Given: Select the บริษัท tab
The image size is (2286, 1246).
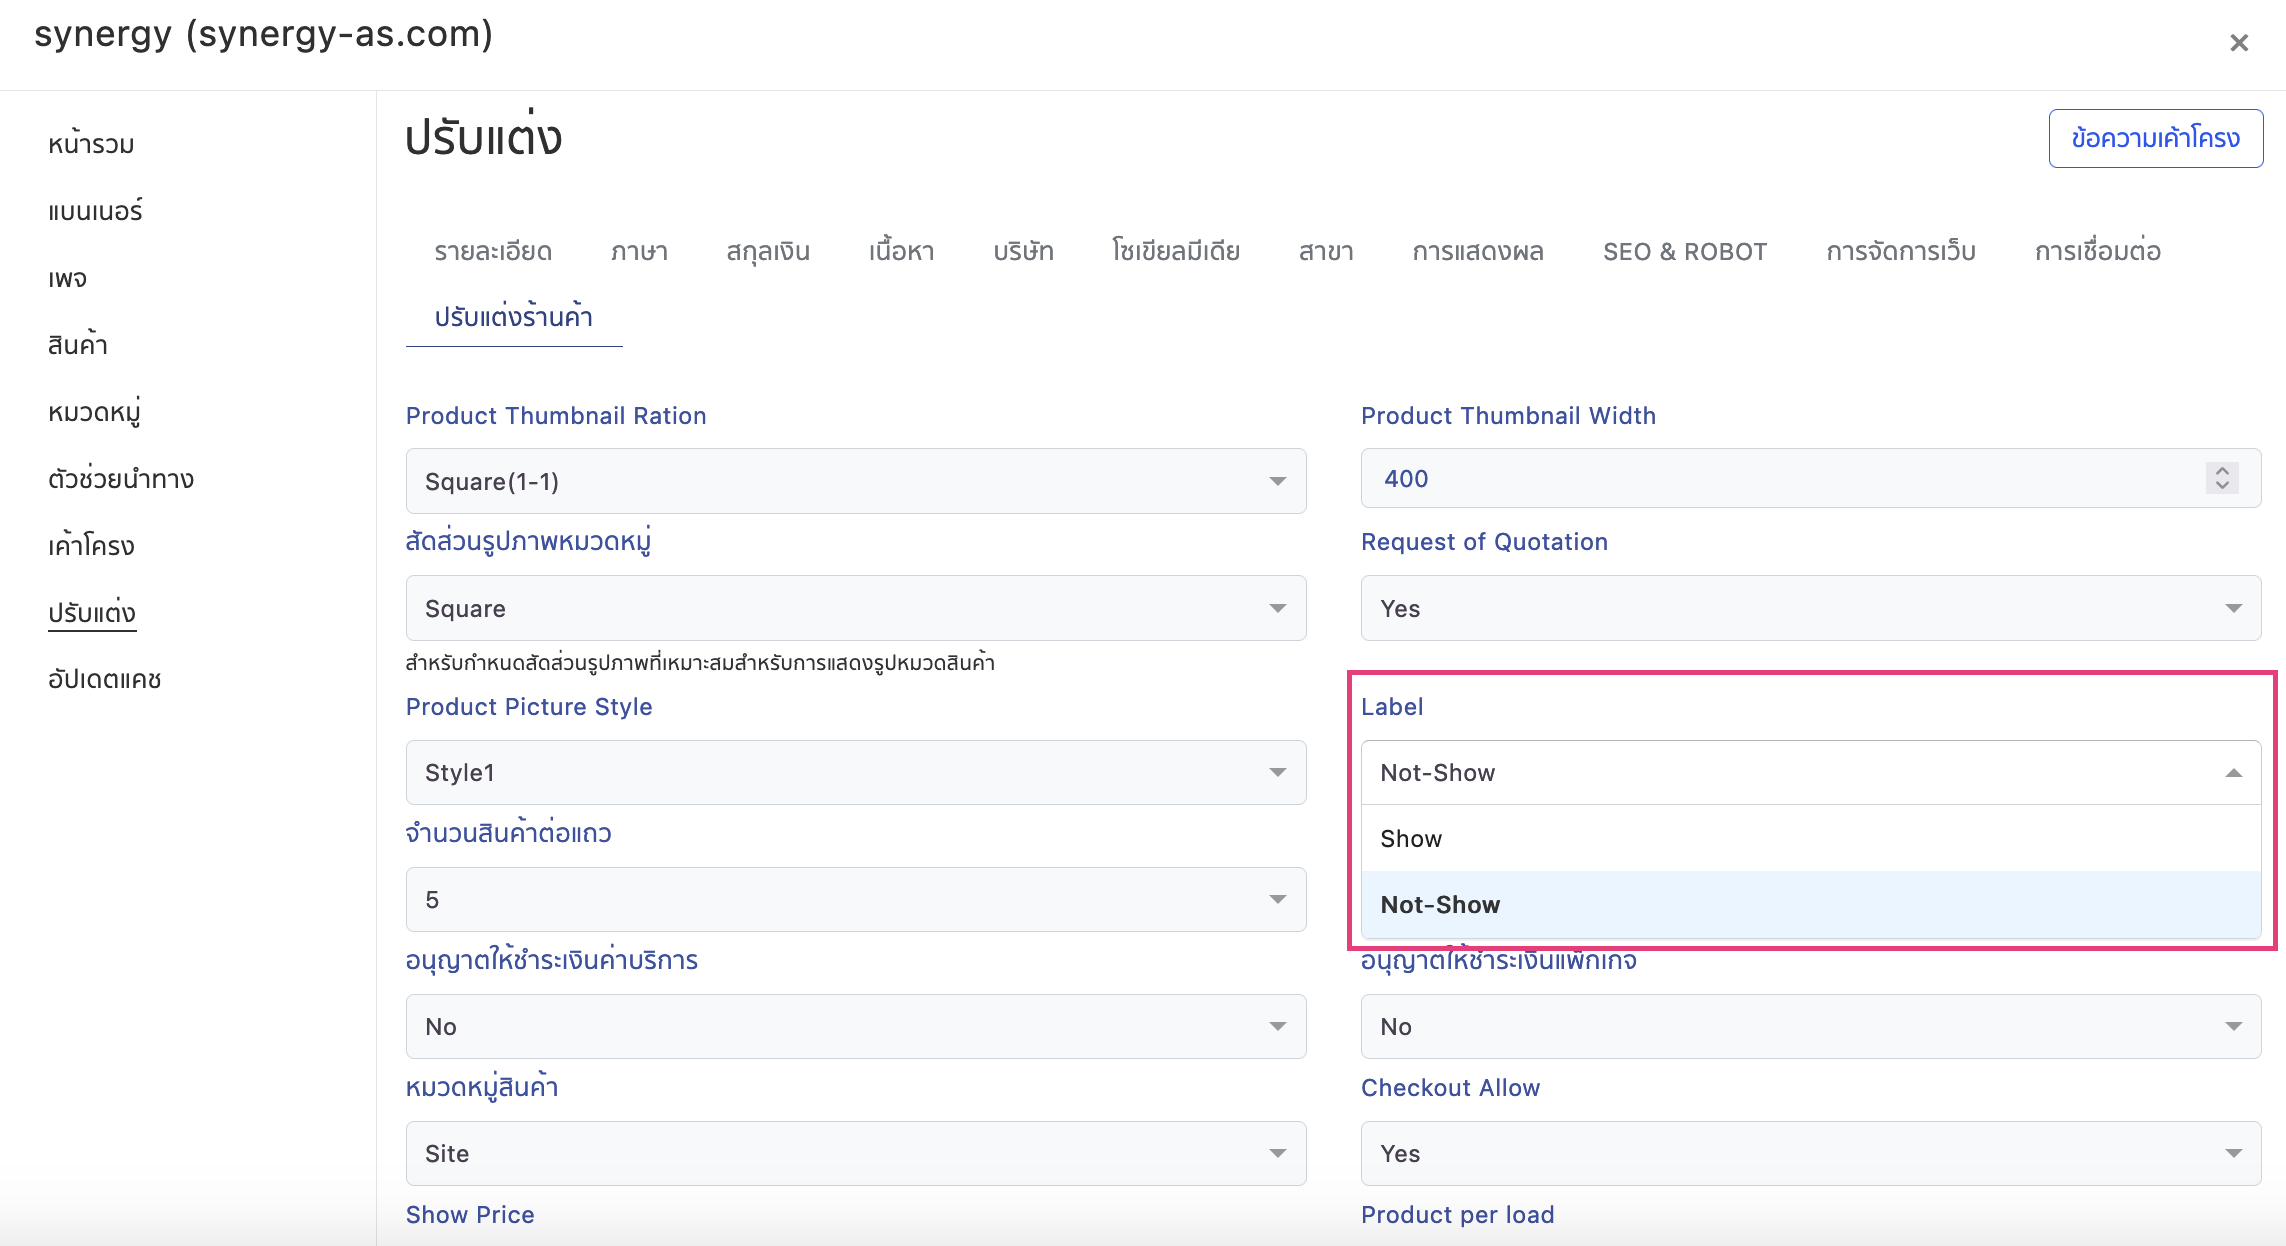Looking at the screenshot, I should [x=1023, y=251].
